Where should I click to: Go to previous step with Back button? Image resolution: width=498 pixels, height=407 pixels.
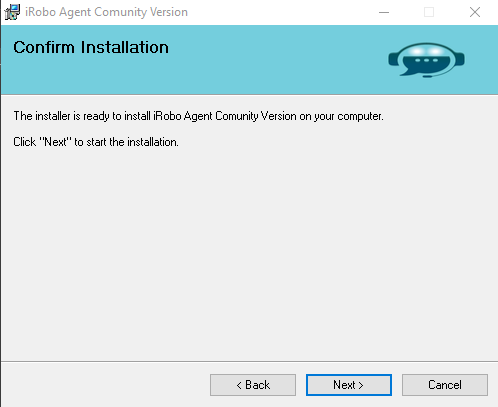[x=253, y=385]
